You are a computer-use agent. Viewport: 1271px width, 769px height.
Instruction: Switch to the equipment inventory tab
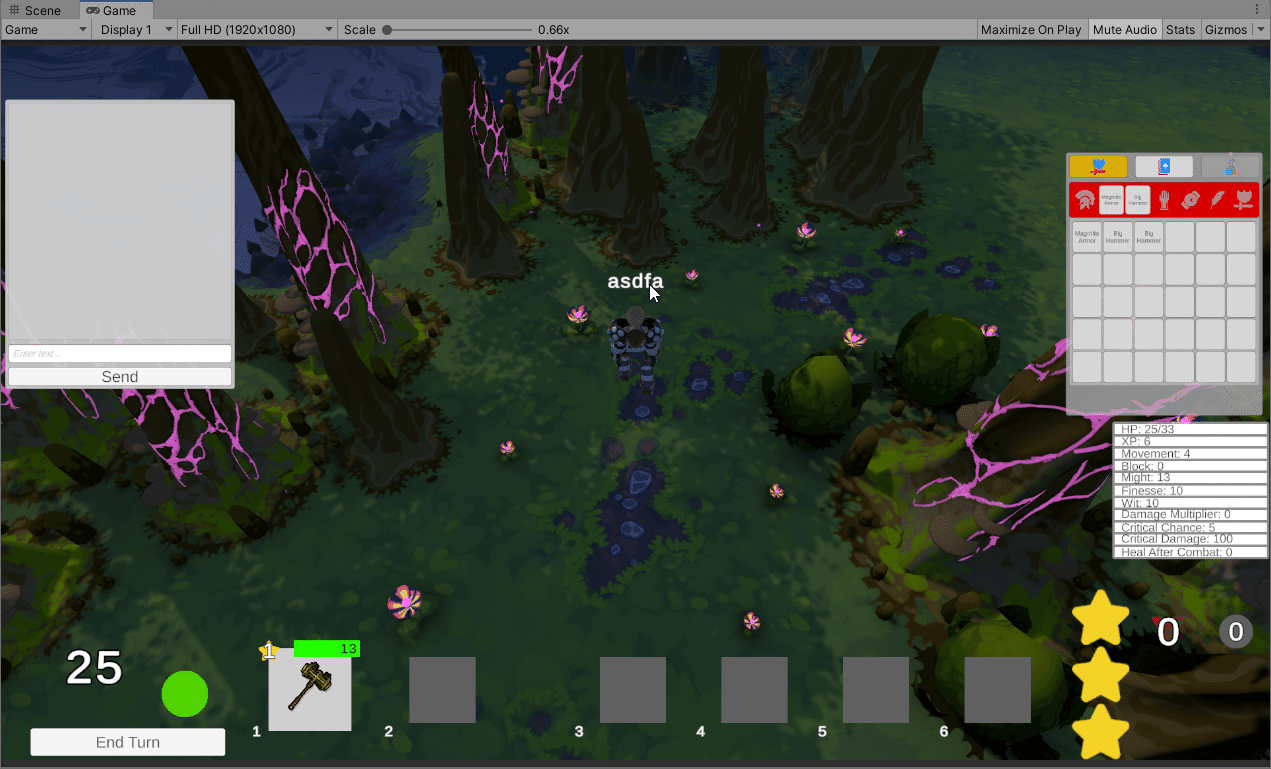[x=1098, y=167]
